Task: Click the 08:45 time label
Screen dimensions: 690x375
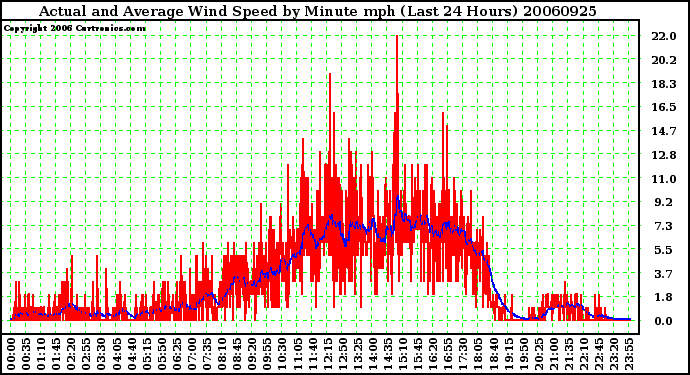Action: pyautogui.click(x=236, y=354)
